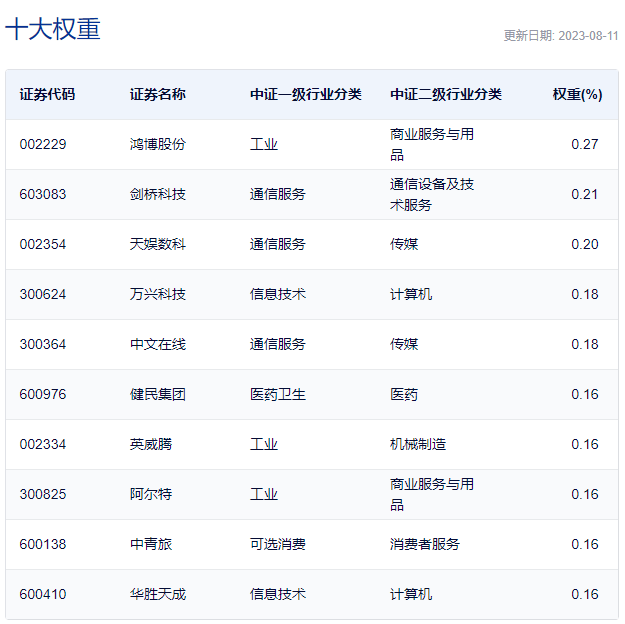Image resolution: width=625 pixels, height=624 pixels.
Task: Click the 机械制造 sub-industry cell
Action: click(418, 444)
